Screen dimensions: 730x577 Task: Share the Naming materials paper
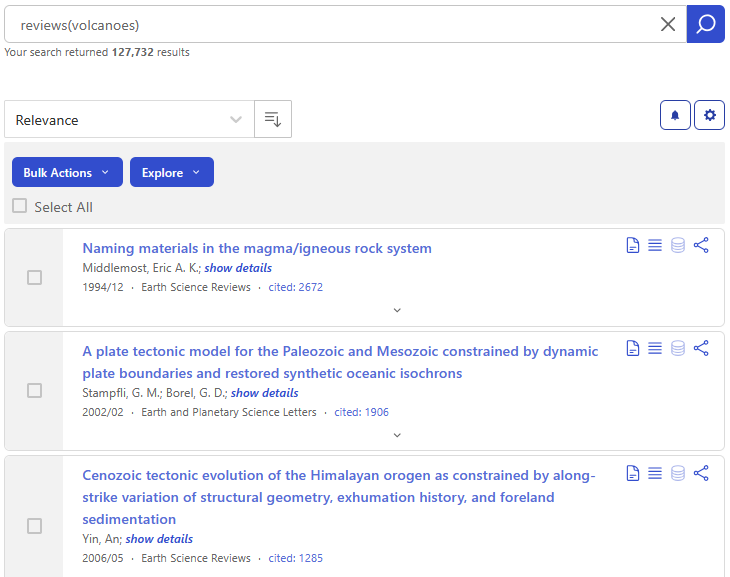click(x=701, y=245)
